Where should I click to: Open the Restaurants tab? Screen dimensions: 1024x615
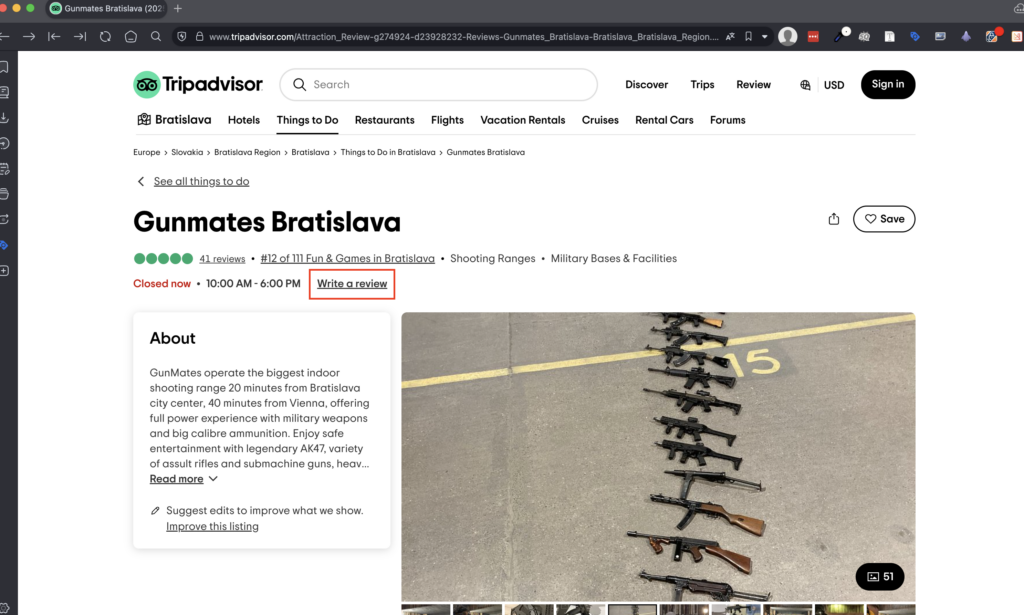pos(385,120)
